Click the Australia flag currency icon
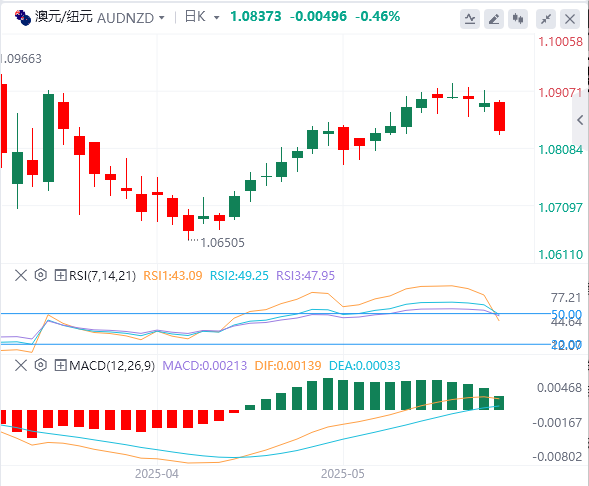This screenshot has height=486, width=589. point(23,17)
